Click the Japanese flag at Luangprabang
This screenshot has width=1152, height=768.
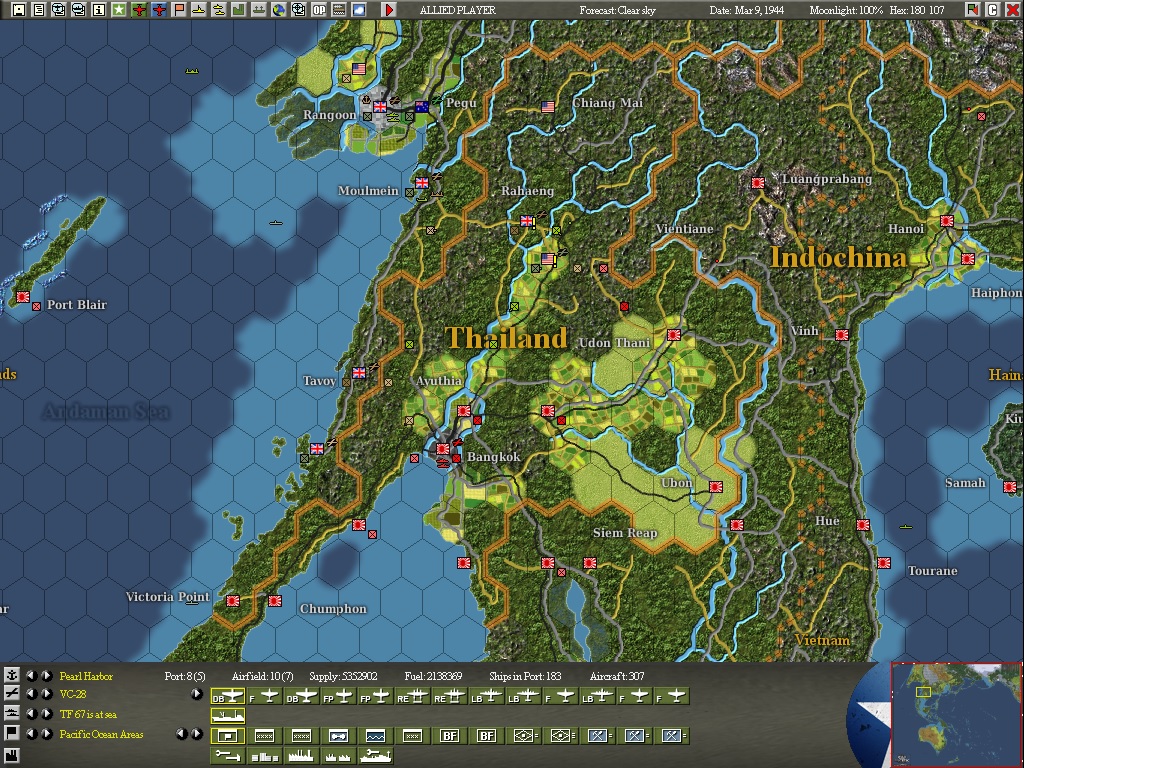(757, 182)
